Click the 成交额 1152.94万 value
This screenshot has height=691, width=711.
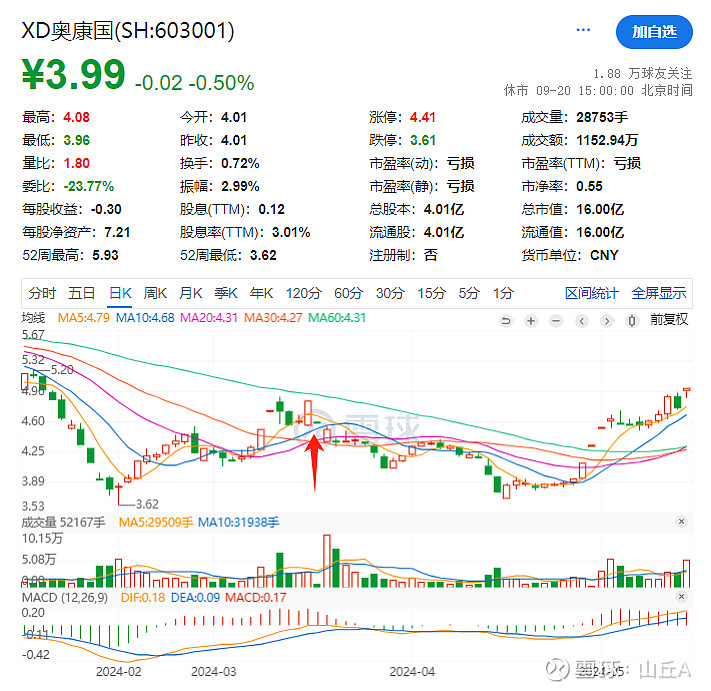[x=607, y=140]
